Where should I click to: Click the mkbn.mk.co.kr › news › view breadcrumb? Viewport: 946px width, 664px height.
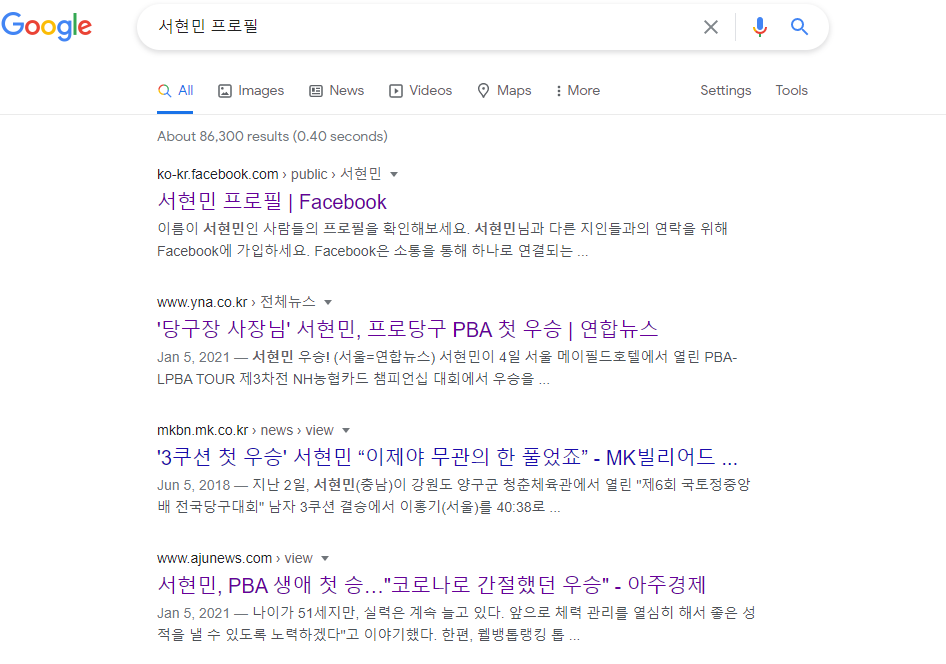[245, 431]
